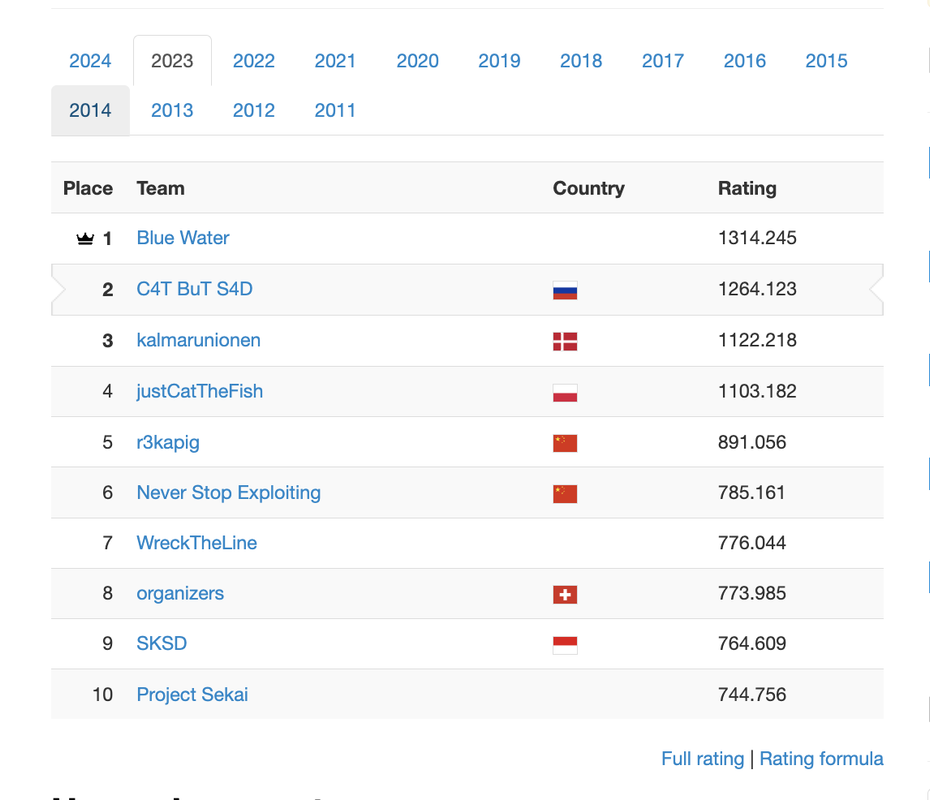Switch to the 2015 tab

tap(827, 60)
